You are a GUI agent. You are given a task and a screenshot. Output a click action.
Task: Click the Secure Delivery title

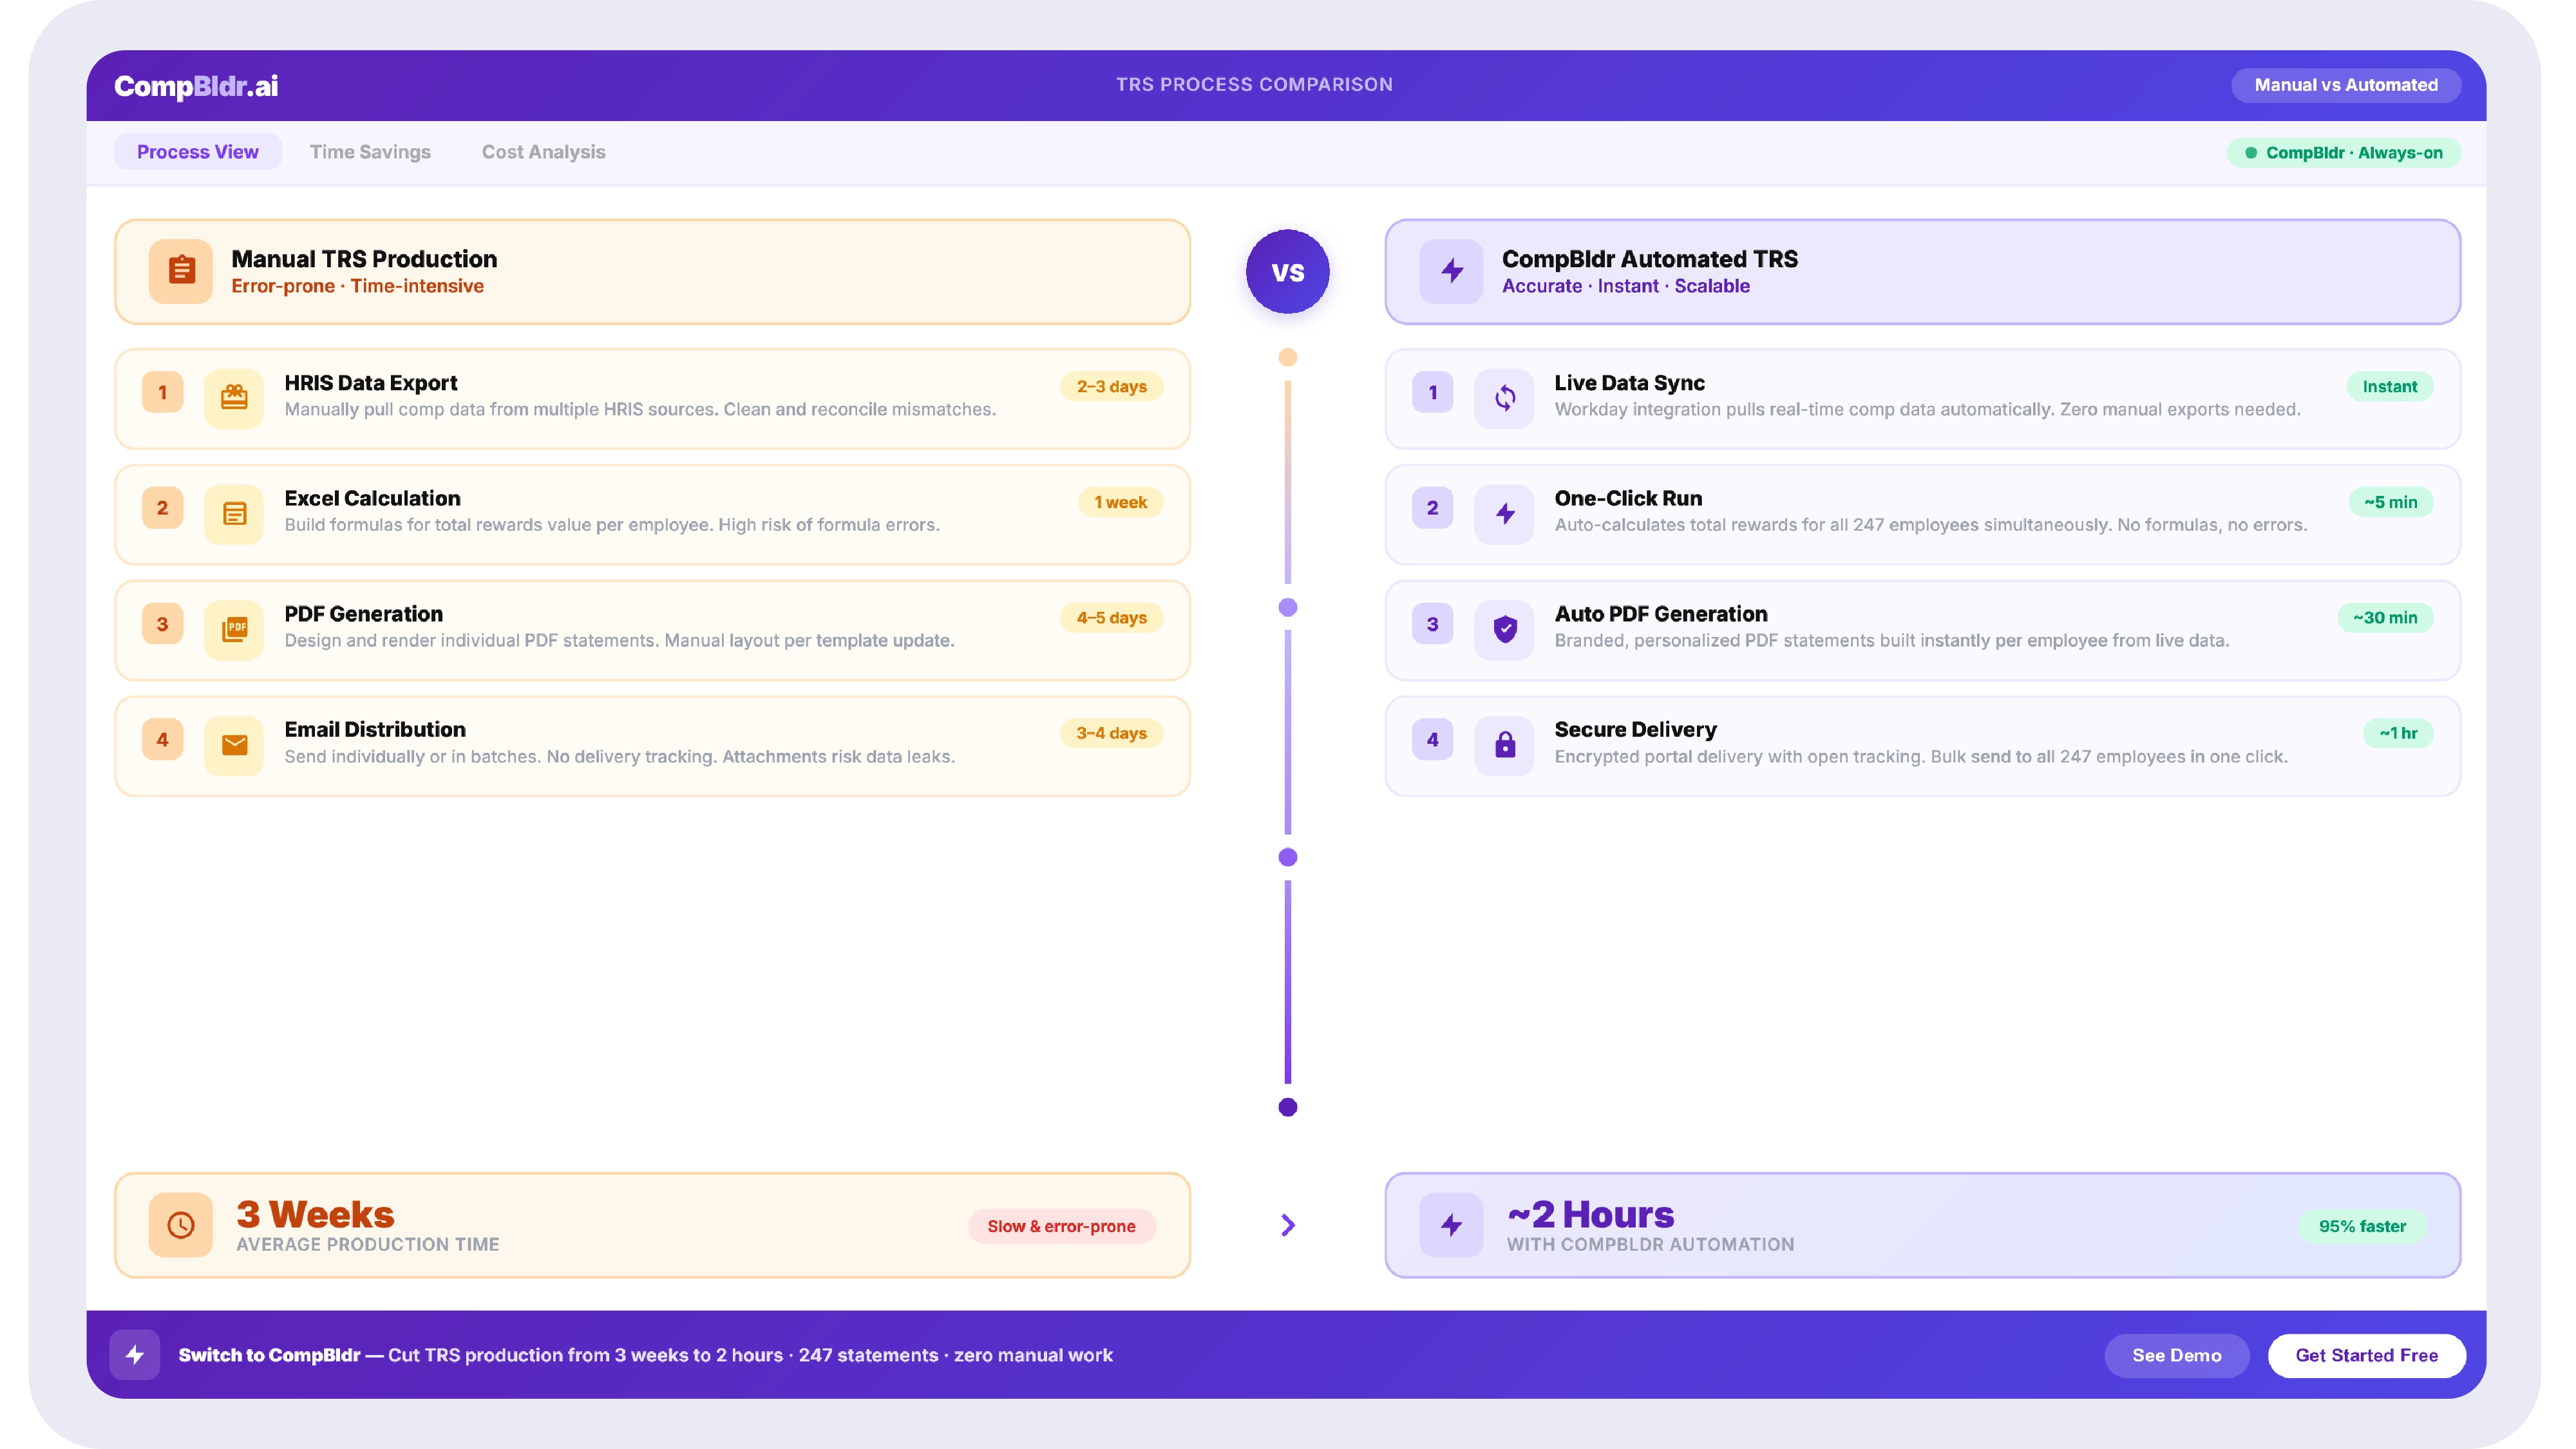tap(1635, 730)
